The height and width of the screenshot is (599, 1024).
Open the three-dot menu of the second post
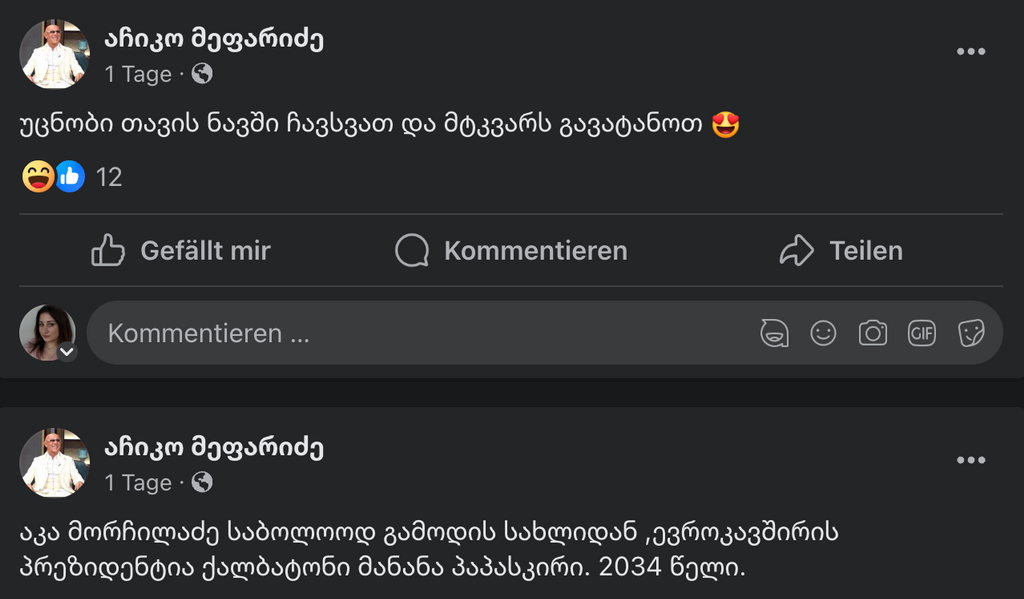[x=970, y=459]
